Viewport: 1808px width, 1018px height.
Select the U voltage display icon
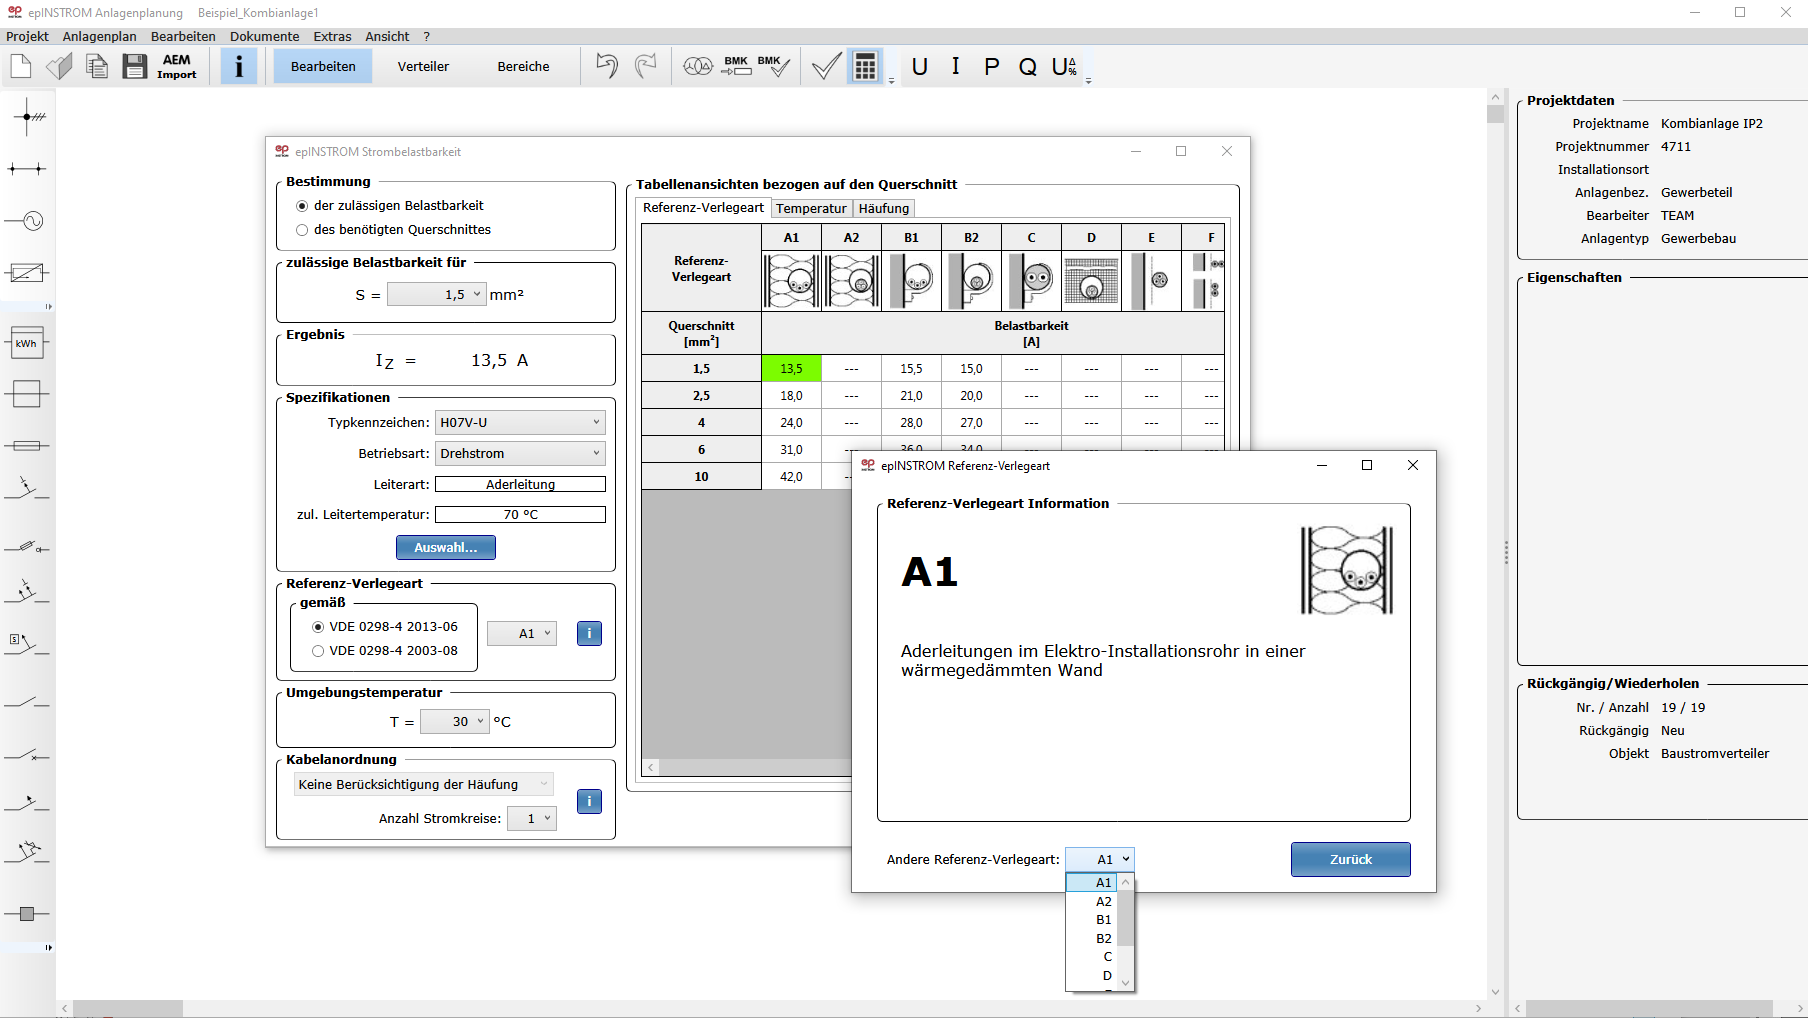click(x=920, y=67)
